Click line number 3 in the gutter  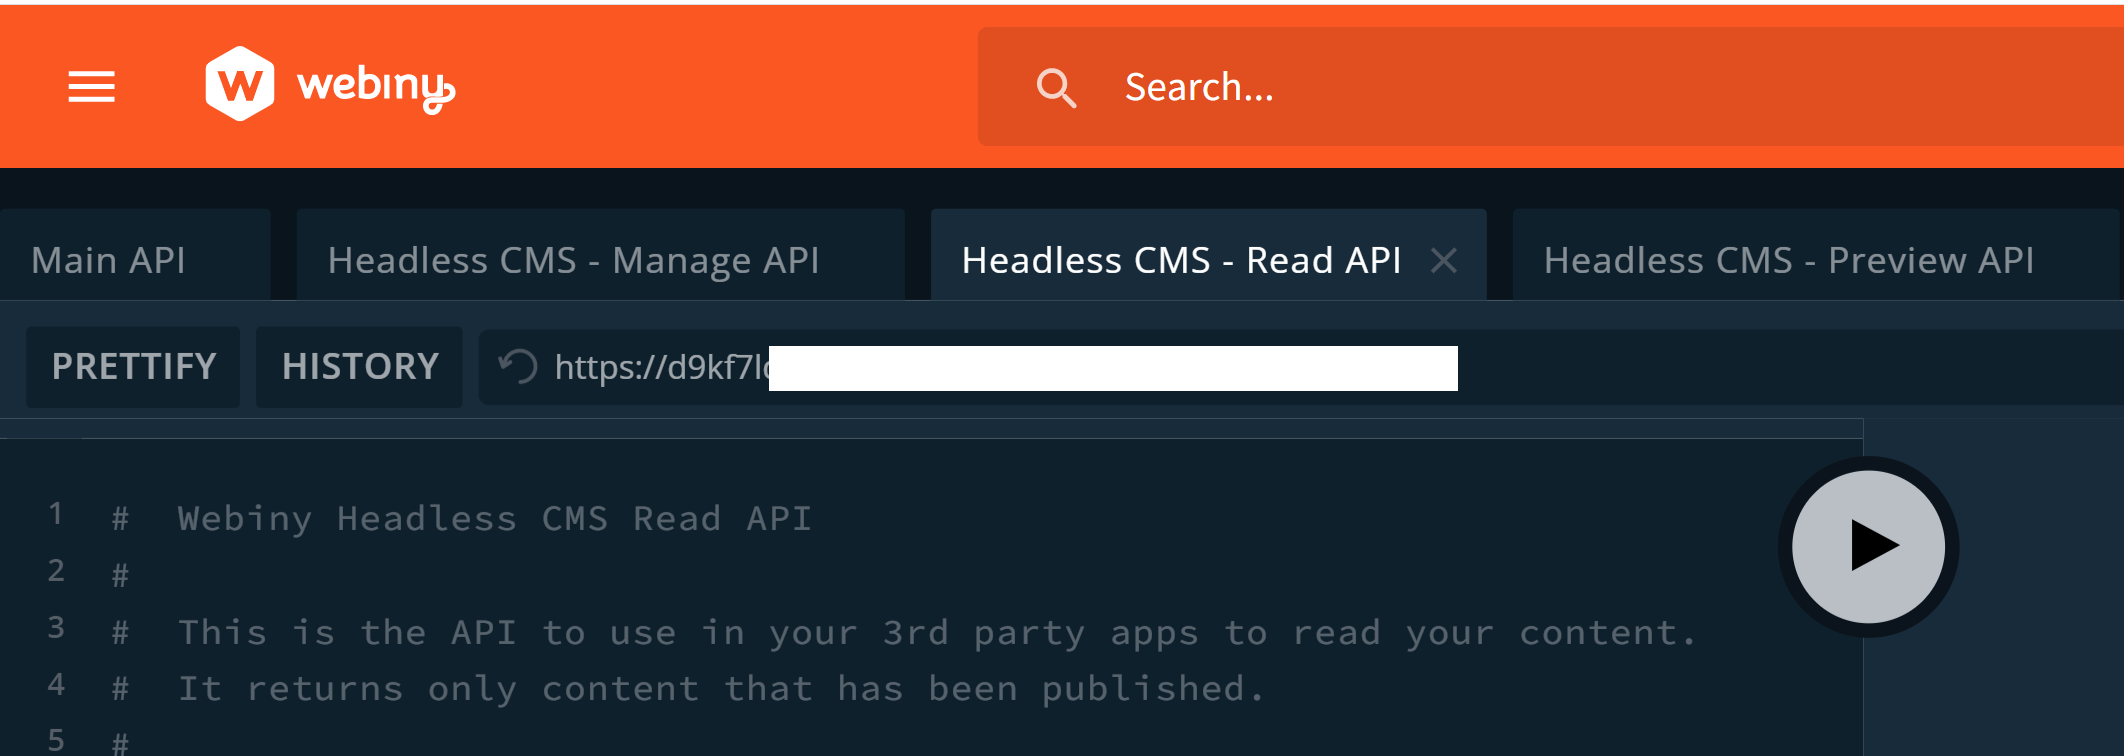pos(56,628)
